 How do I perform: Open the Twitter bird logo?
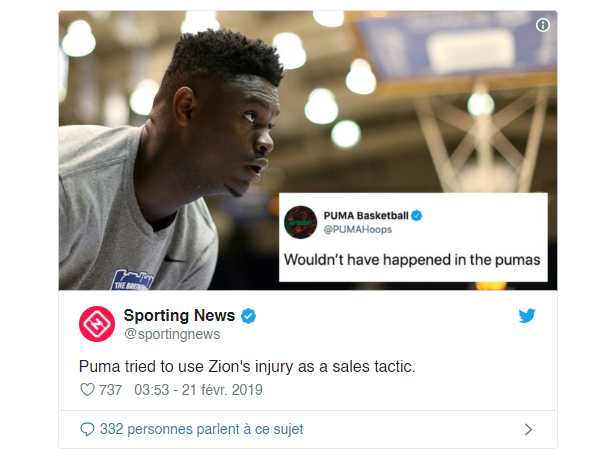[527, 316]
